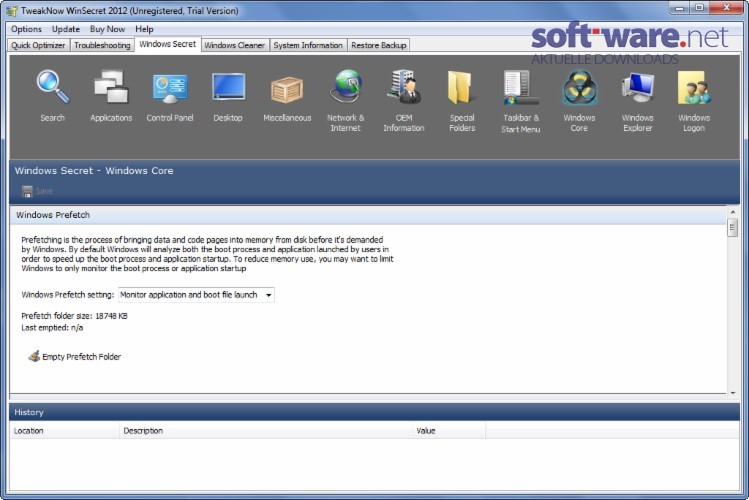Screen dimensions: 749x500
Task: Switch to the Quick Optimizer tab
Action: coord(38,45)
